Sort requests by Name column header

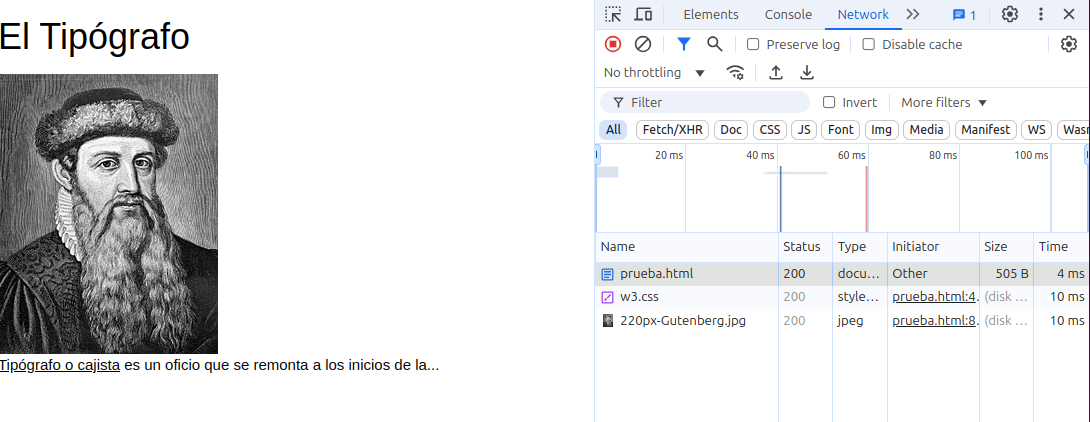687,247
